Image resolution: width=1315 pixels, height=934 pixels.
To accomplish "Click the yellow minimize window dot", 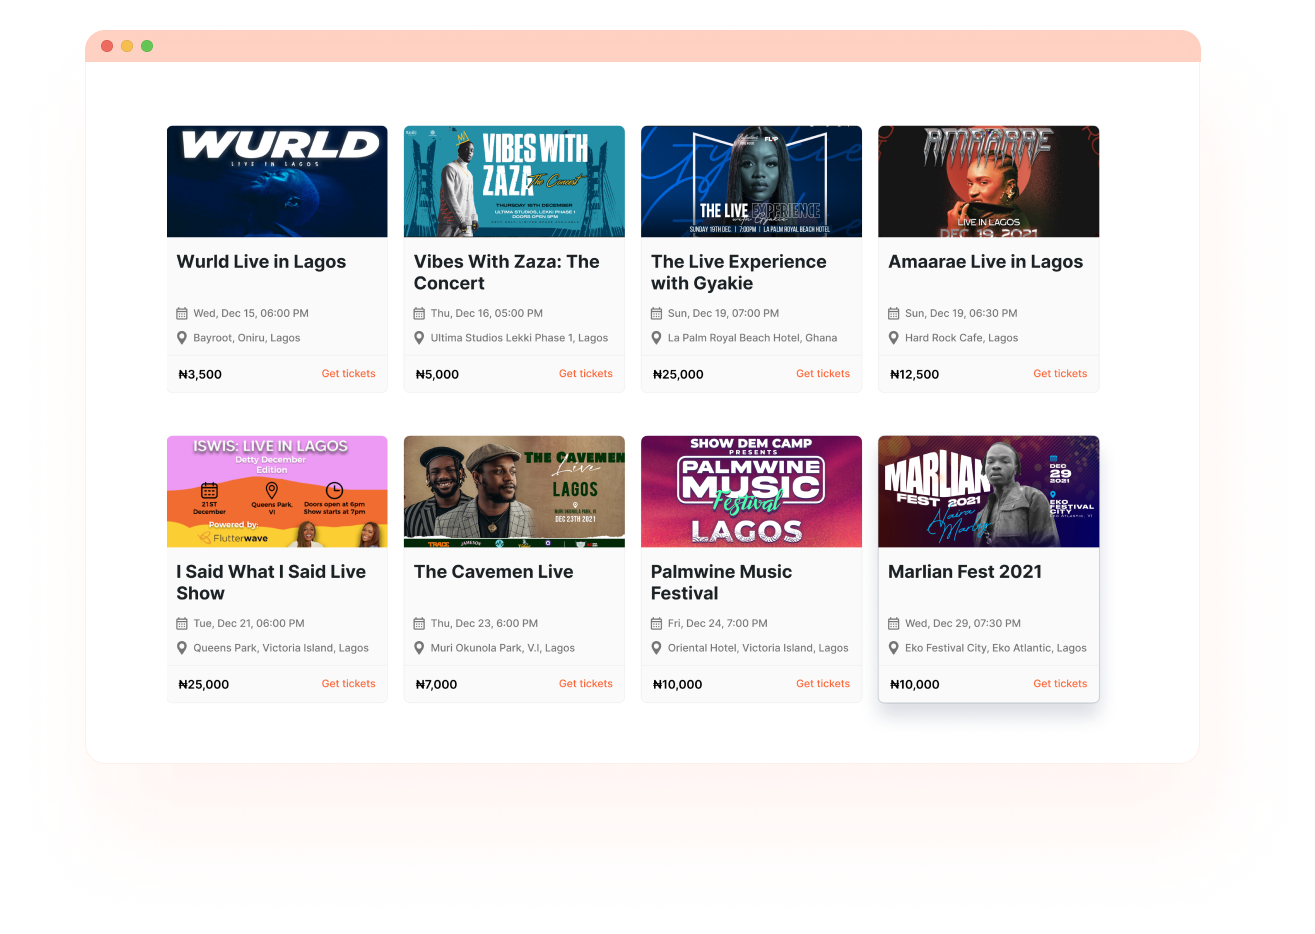I will [127, 46].
